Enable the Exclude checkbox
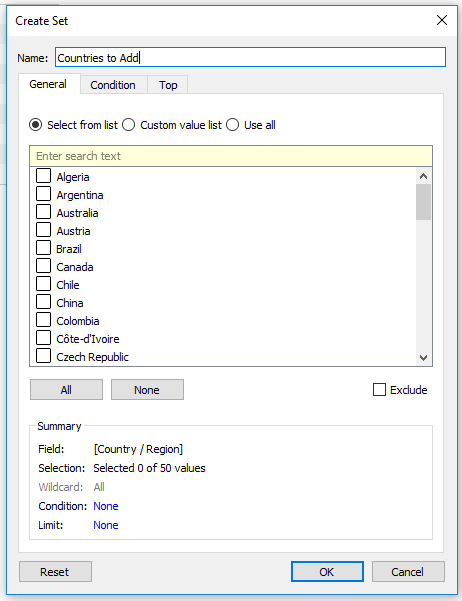Screen dimensions: 462x601 pos(379,389)
